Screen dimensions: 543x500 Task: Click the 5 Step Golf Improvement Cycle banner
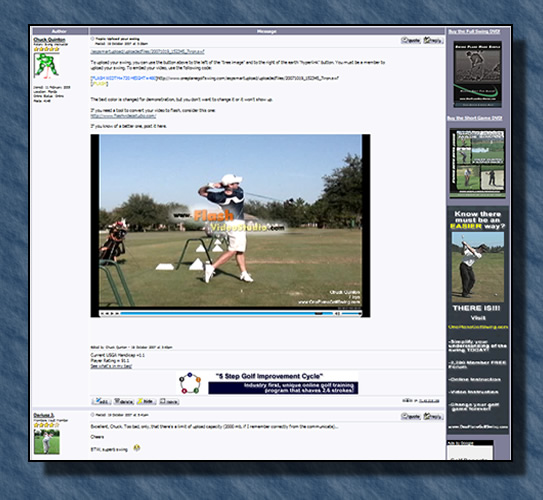click(x=267, y=383)
